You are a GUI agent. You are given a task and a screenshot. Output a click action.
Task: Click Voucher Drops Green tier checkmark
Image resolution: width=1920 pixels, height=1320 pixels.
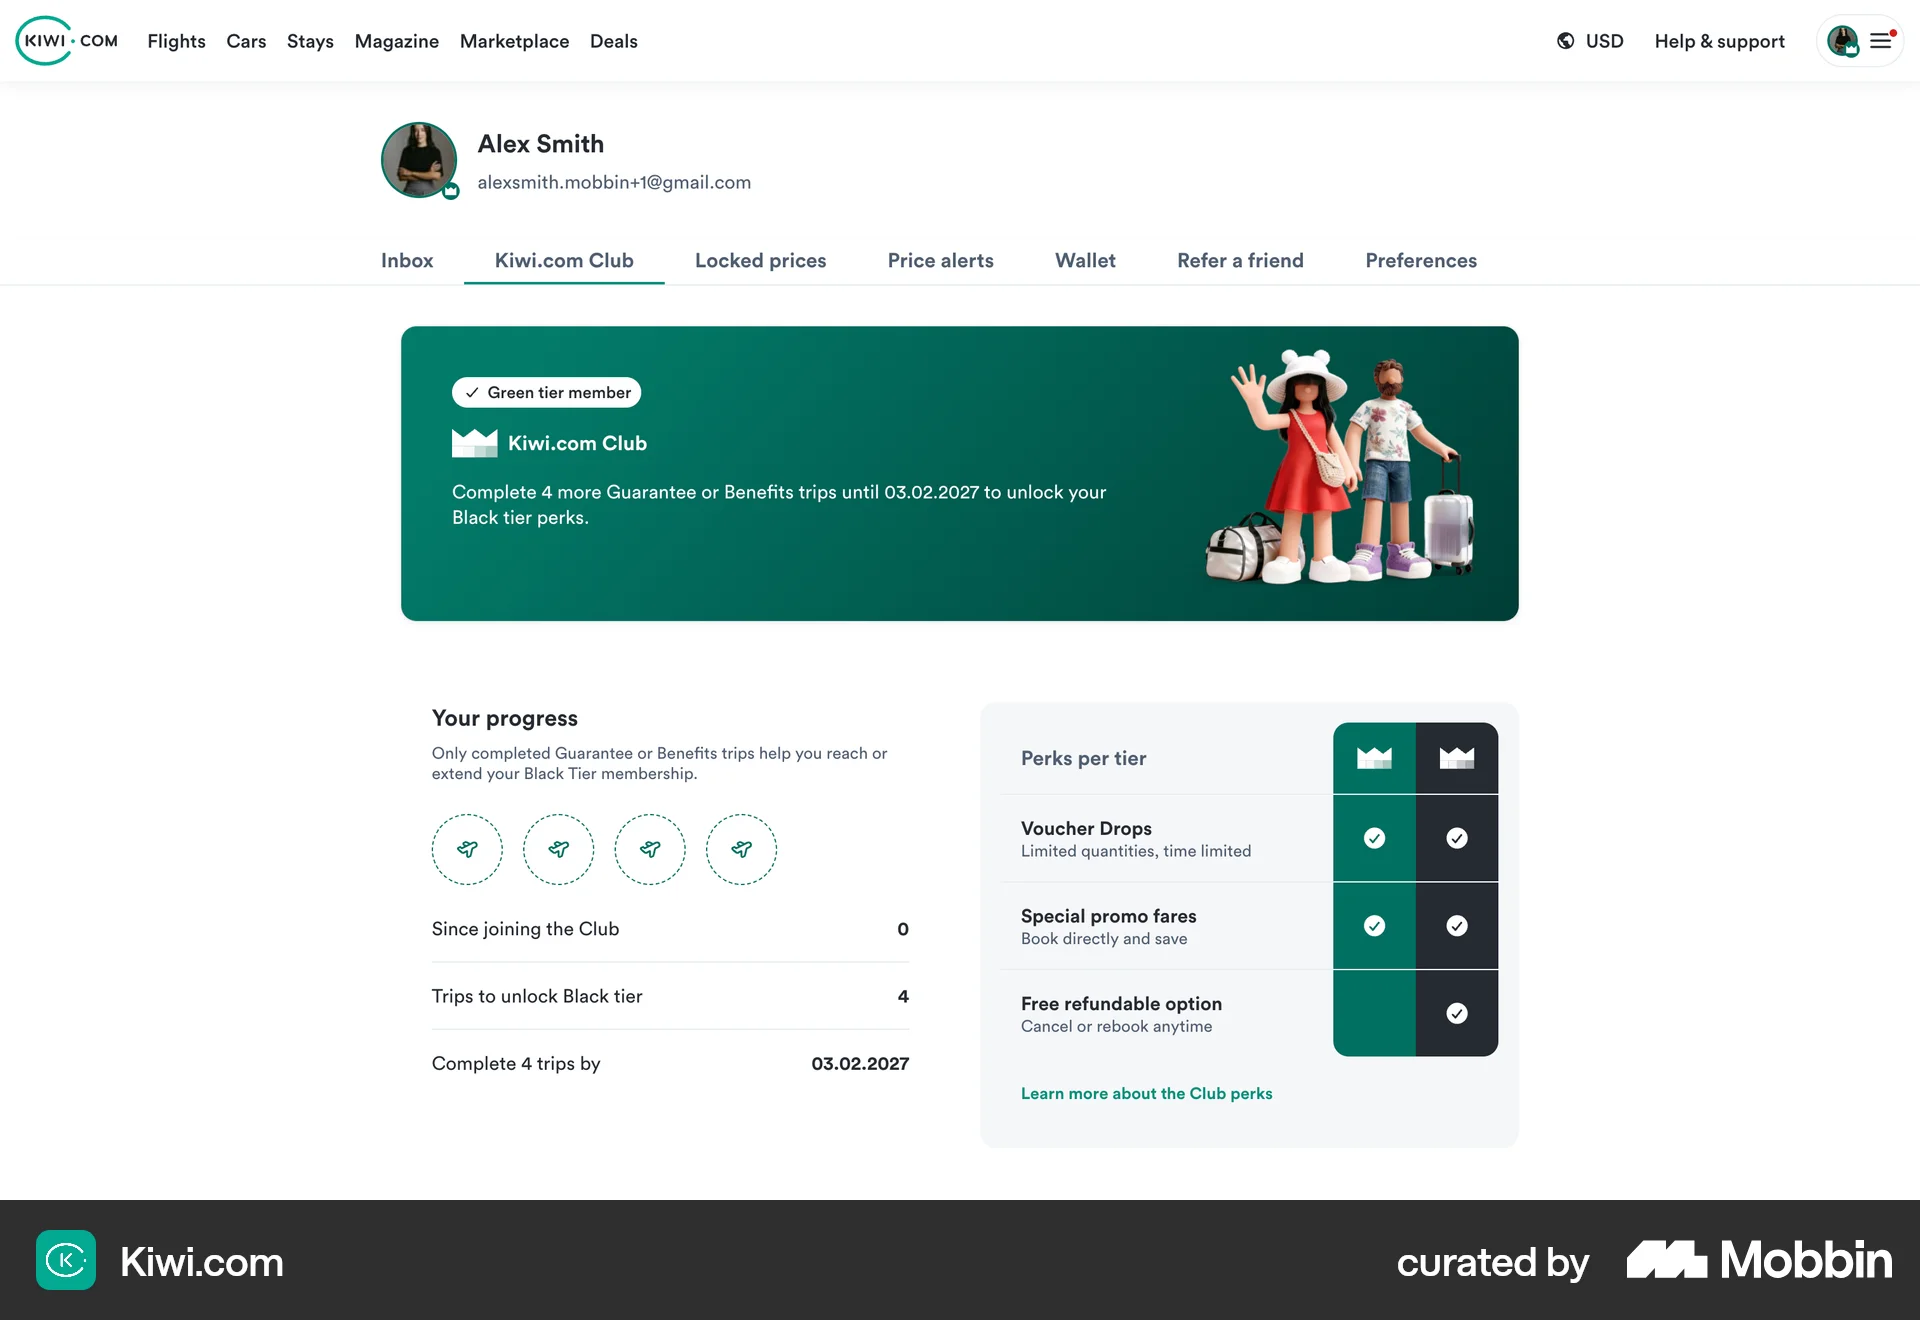pos(1375,838)
